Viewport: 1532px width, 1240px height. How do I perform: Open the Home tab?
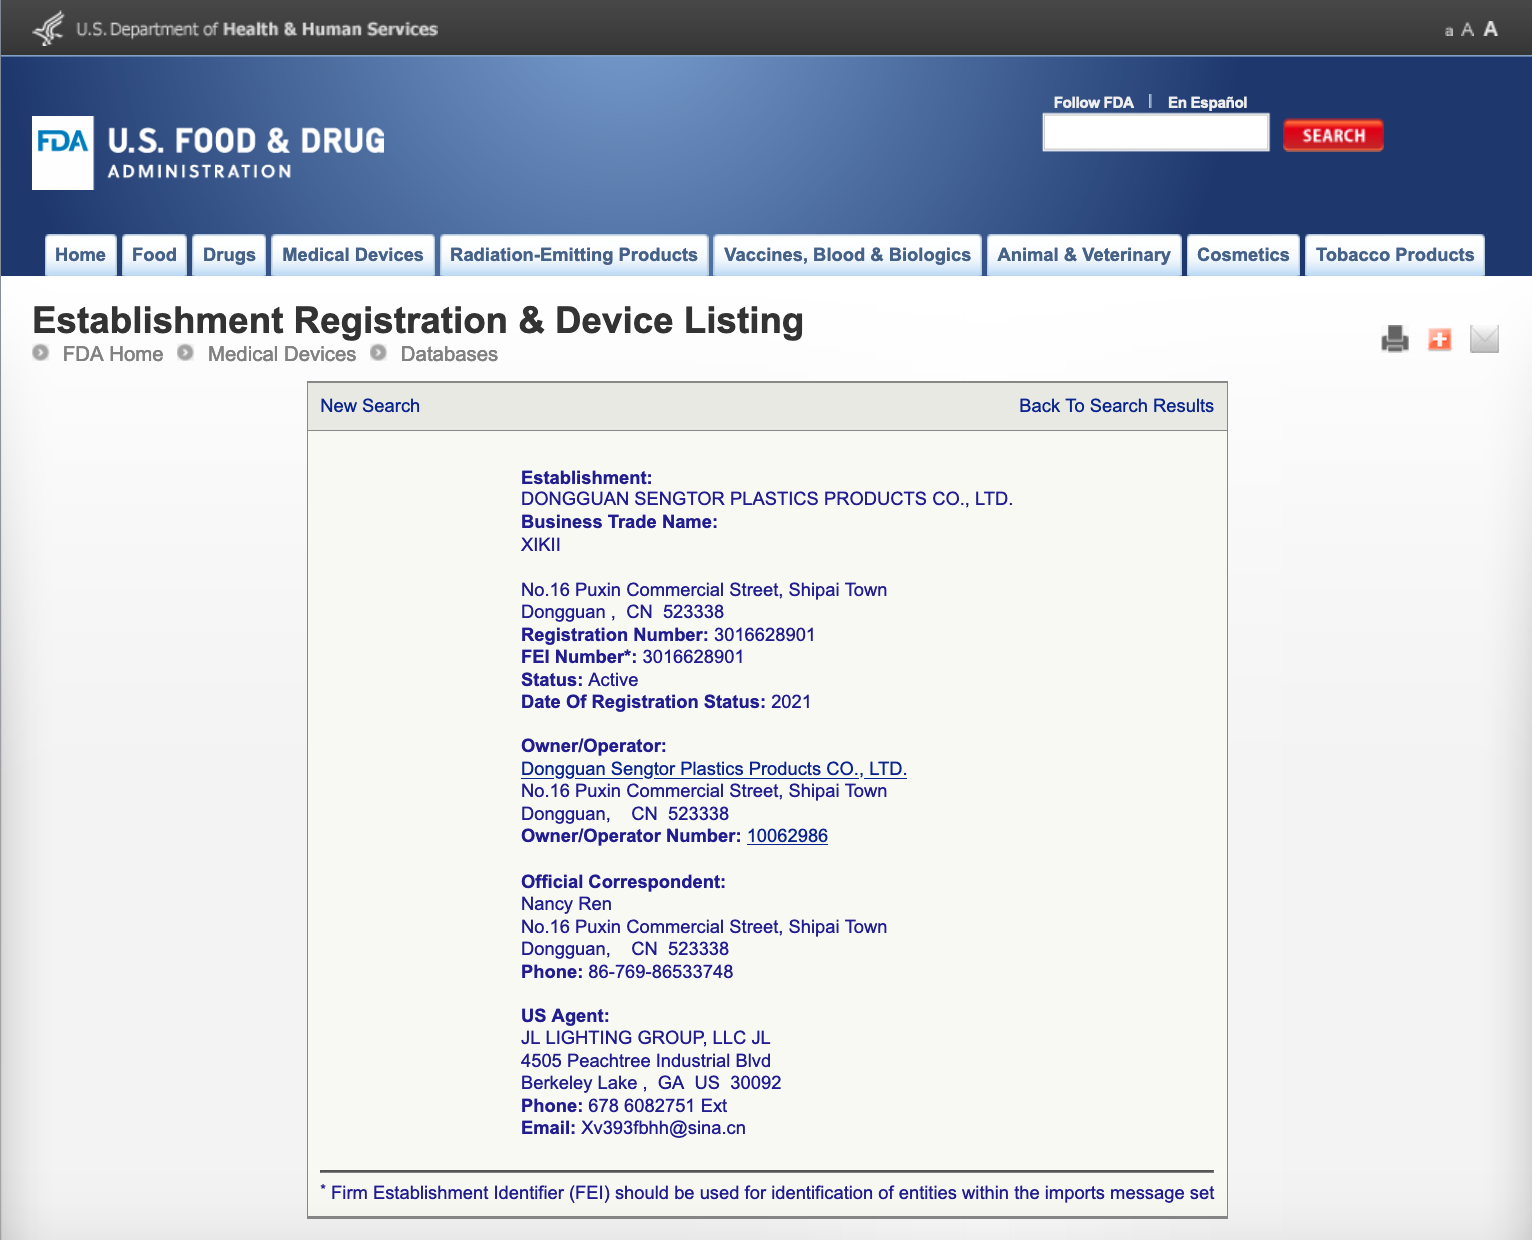click(81, 255)
